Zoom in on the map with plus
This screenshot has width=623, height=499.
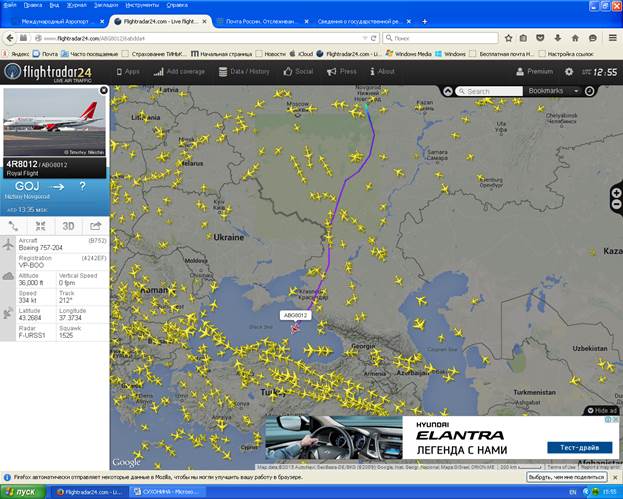point(617,193)
